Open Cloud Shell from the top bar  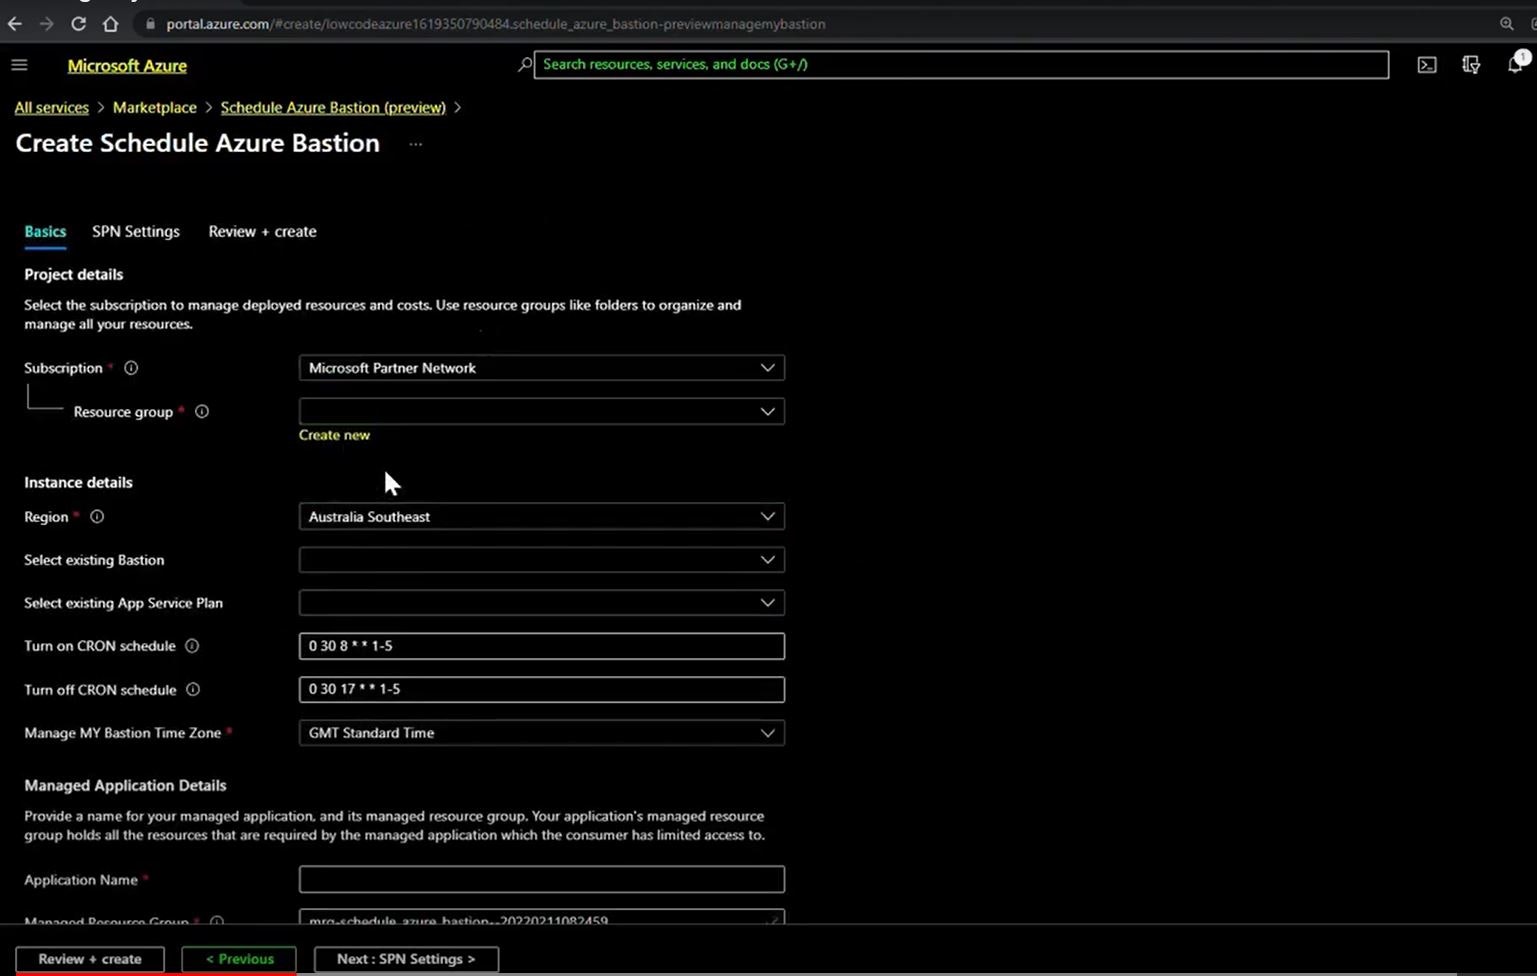[1427, 65]
